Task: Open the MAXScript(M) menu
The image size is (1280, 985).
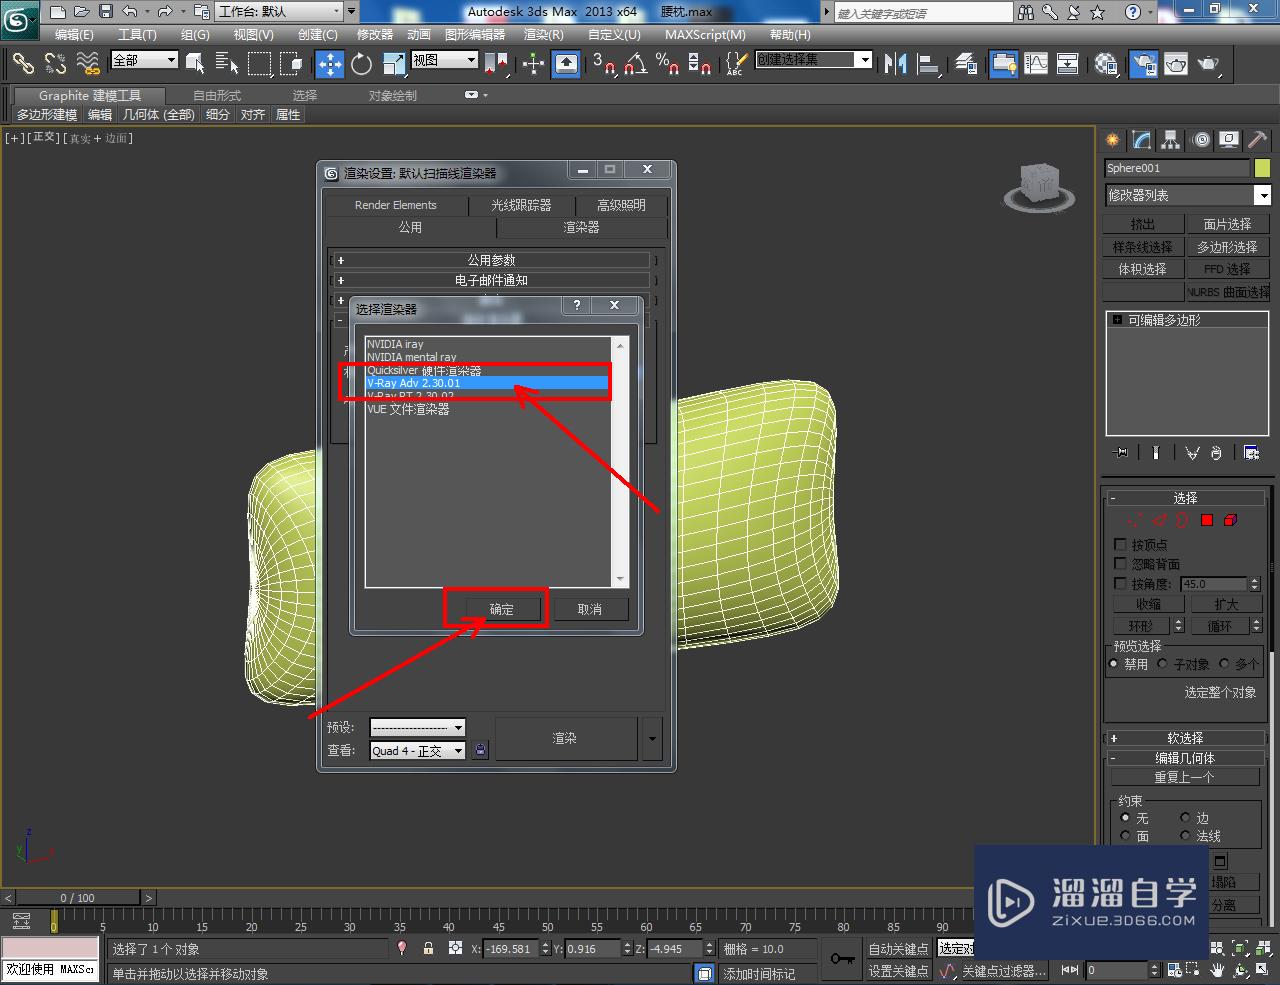Action: click(705, 34)
